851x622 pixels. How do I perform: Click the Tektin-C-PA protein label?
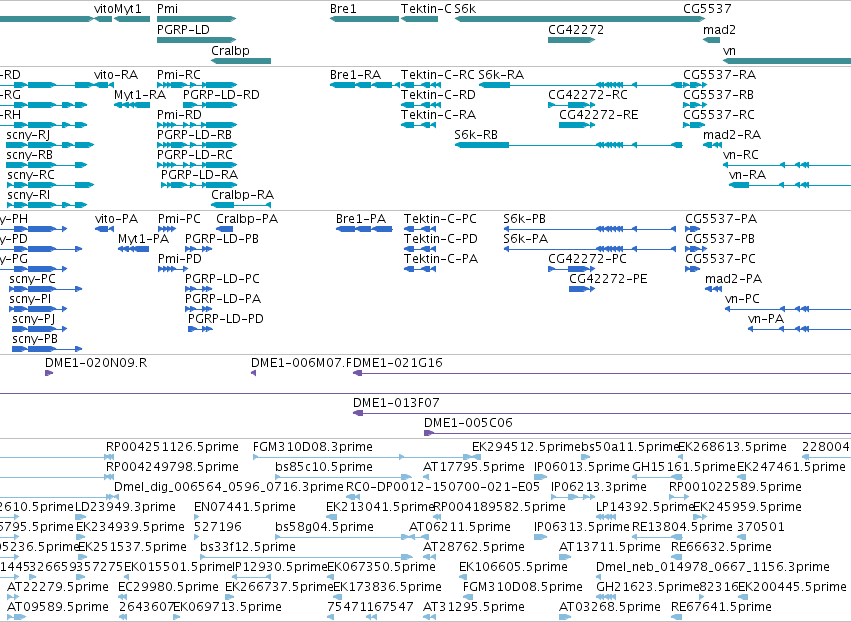point(441,259)
